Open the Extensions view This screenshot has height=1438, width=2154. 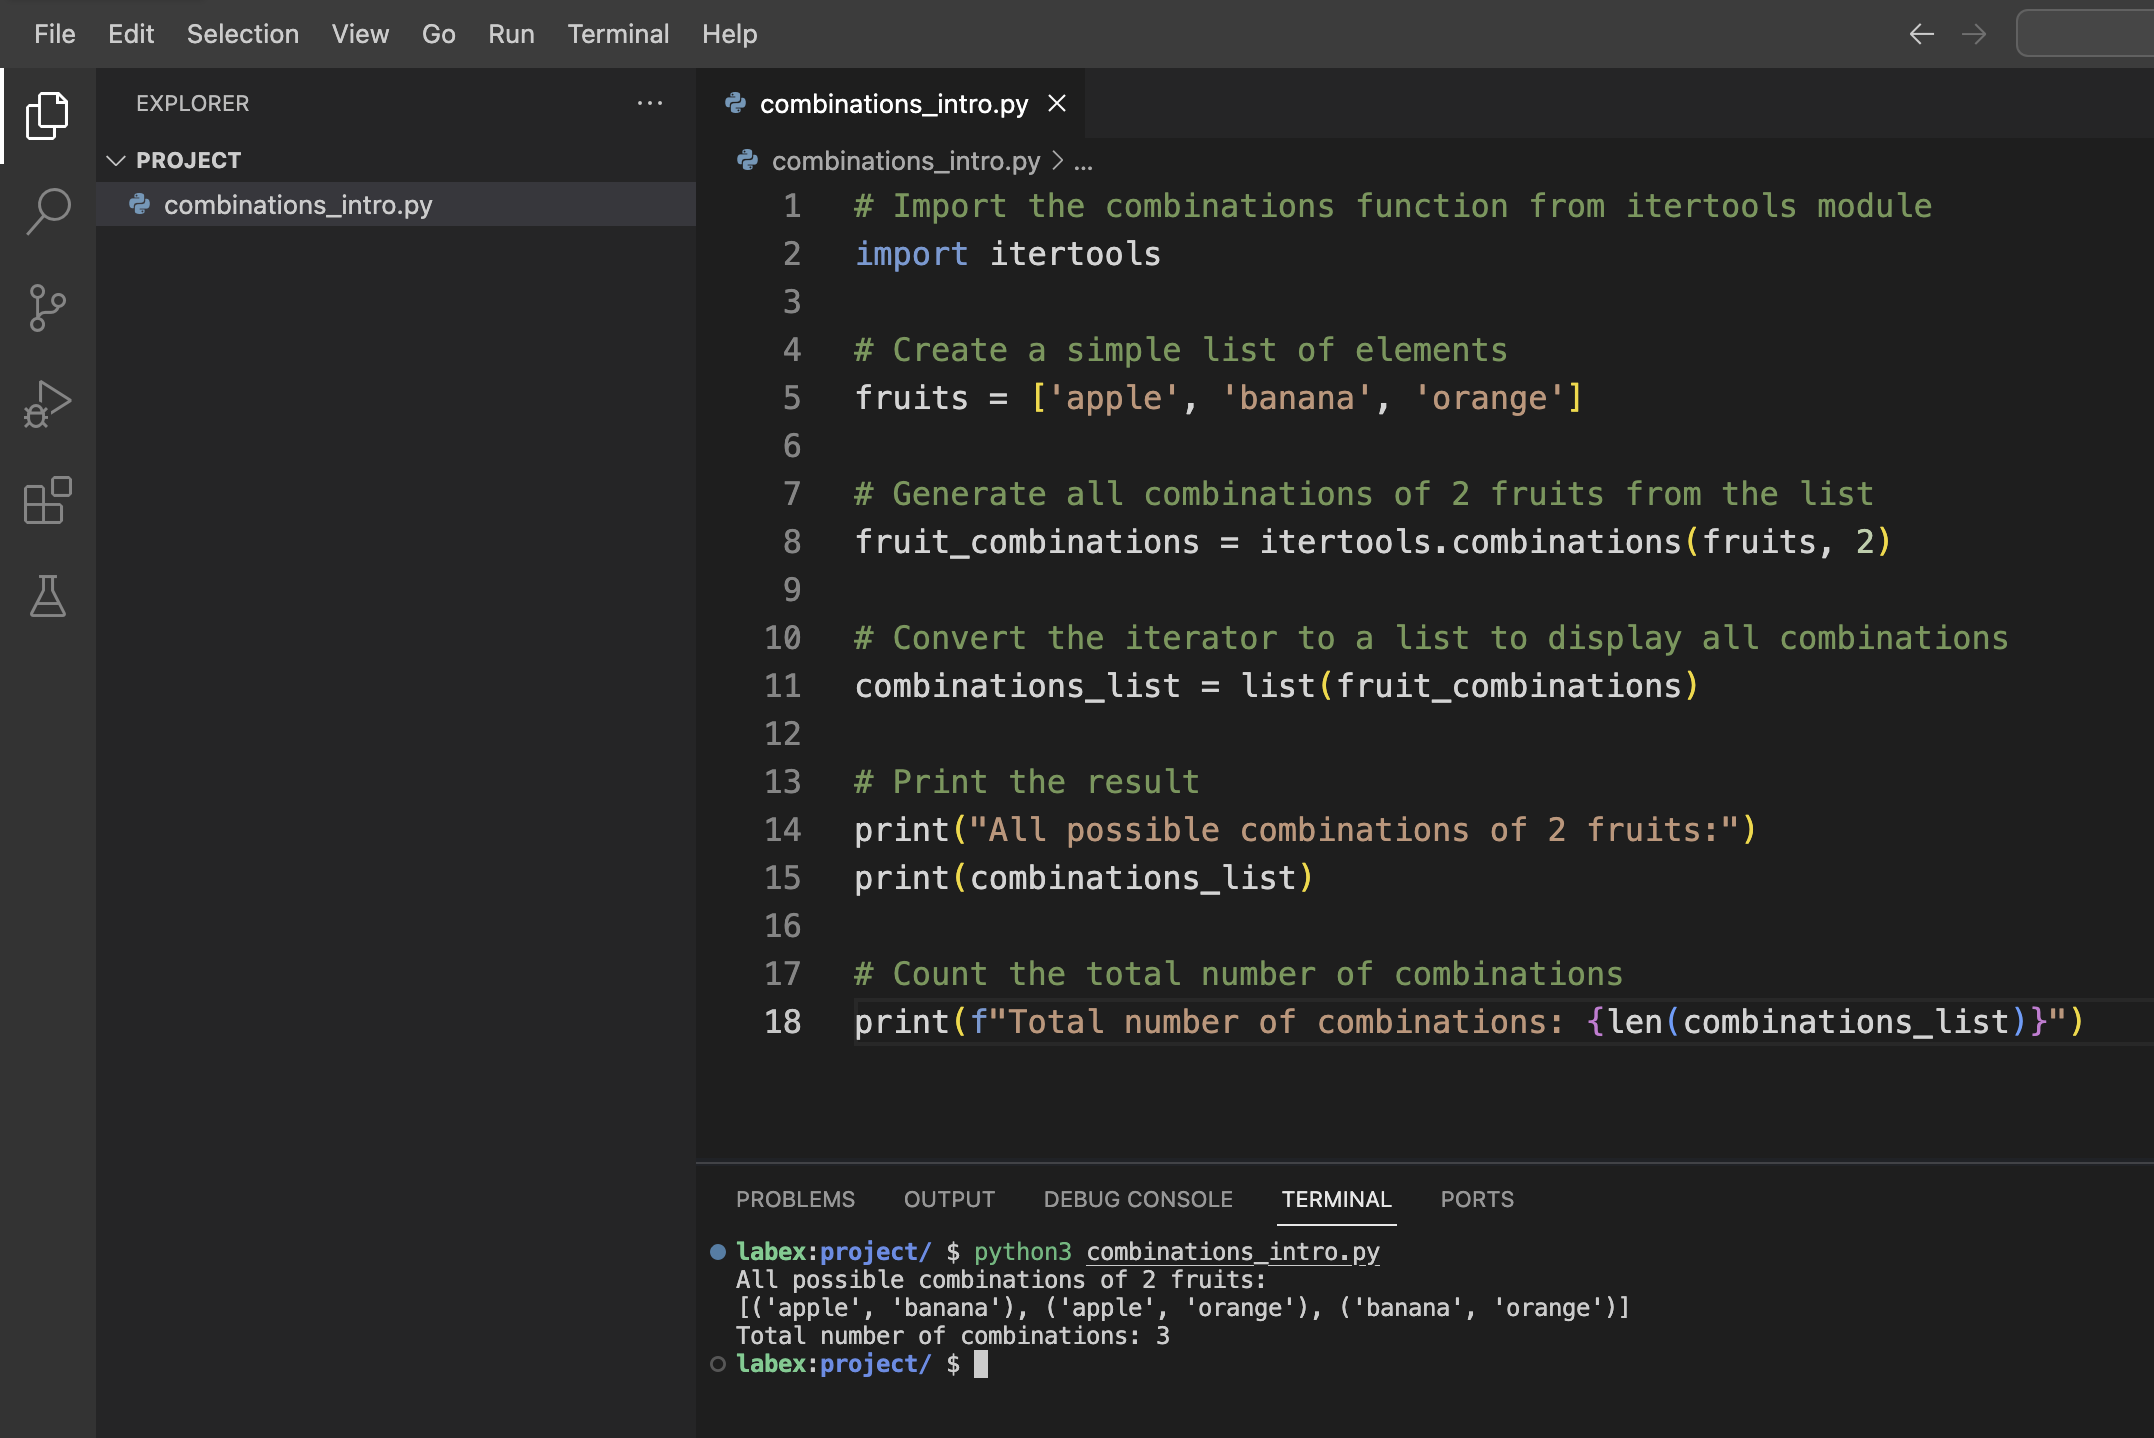(47, 500)
